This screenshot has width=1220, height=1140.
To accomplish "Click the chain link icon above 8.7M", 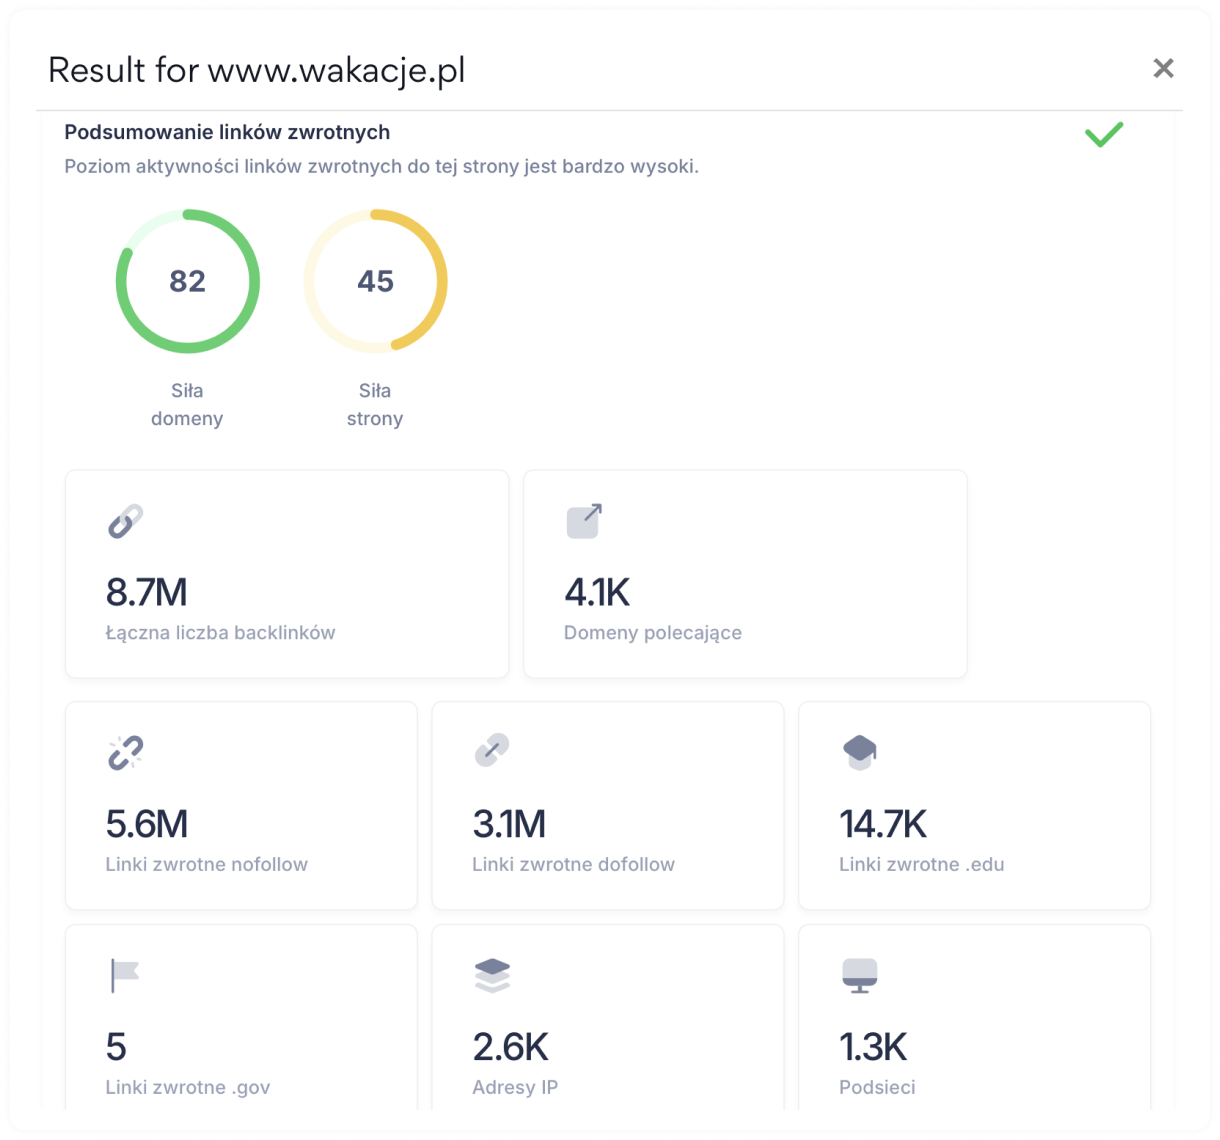I will point(126,521).
